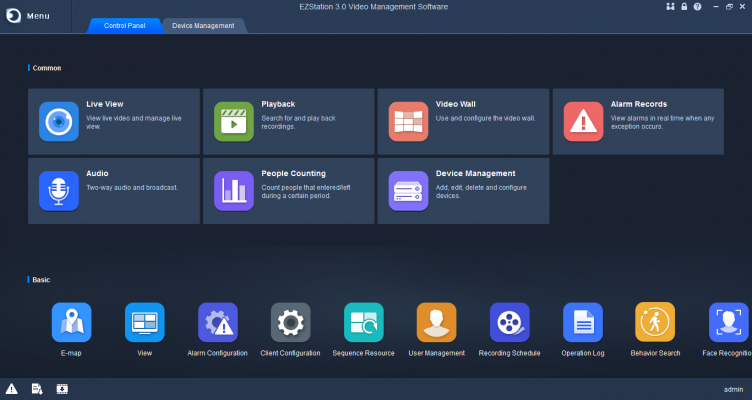The image size is (752, 400).
Task: Click the Client Configuration label
Action: click(291, 353)
